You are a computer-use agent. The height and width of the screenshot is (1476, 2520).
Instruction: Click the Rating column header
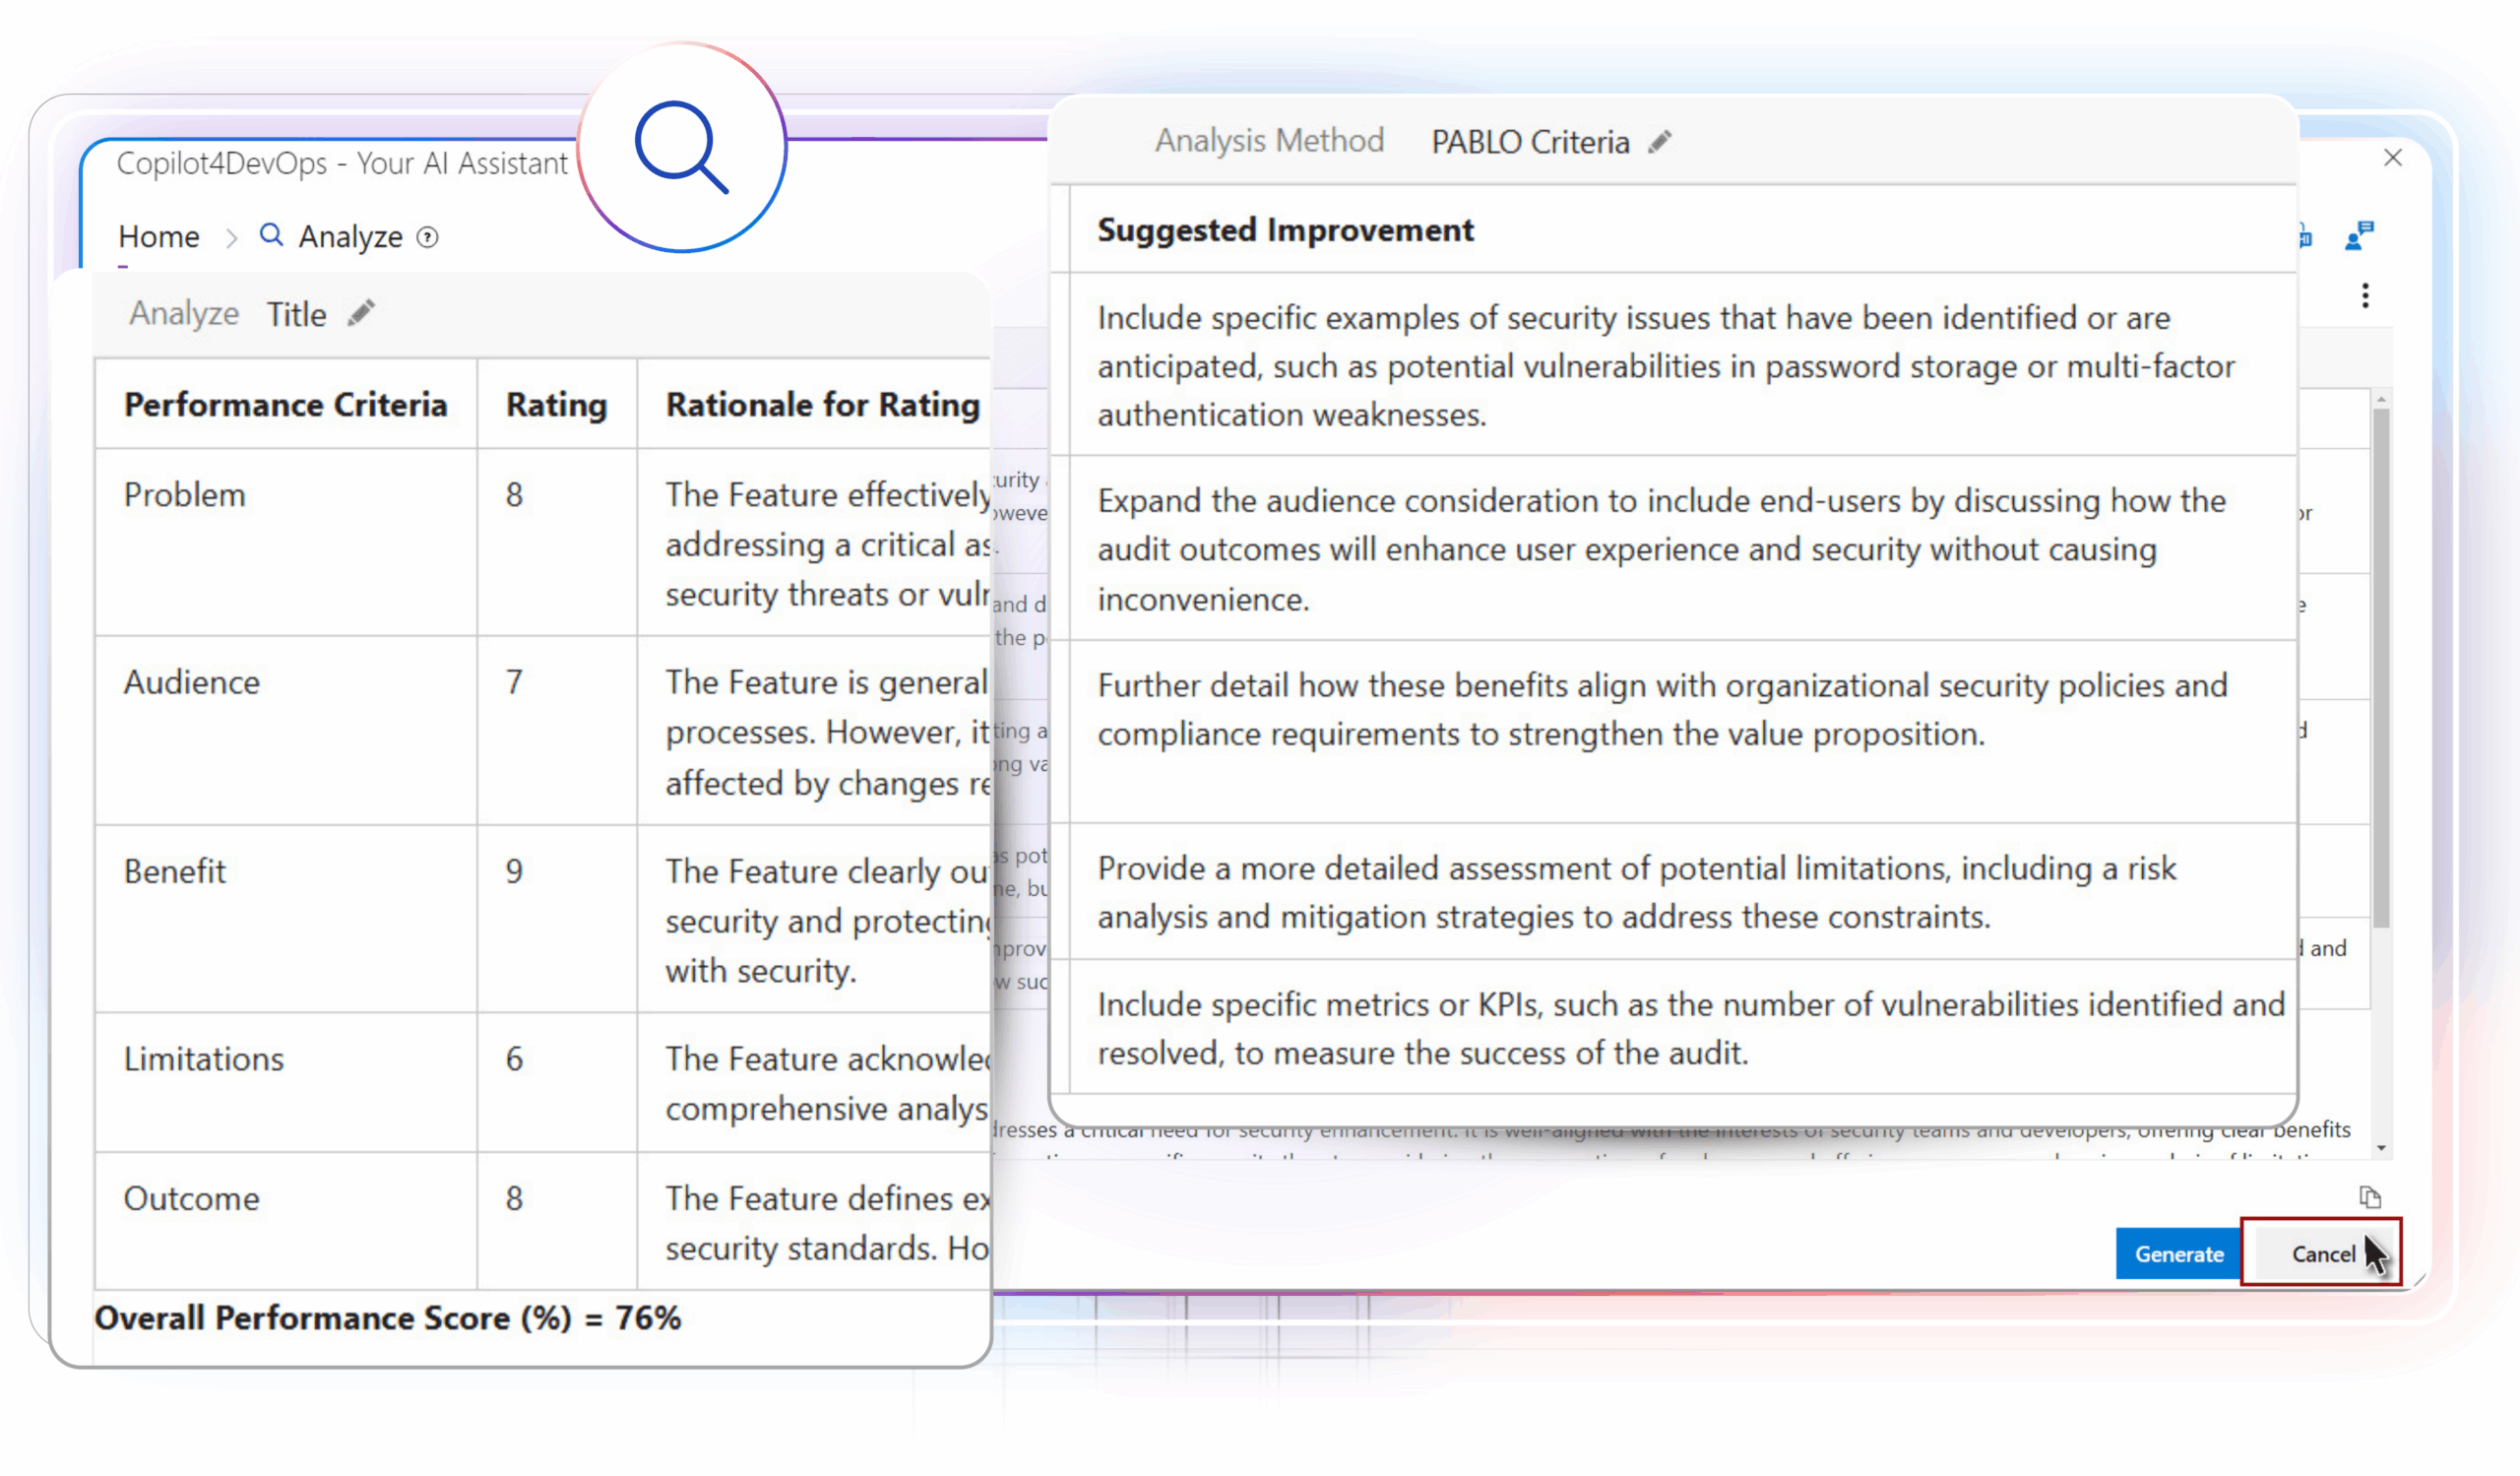tap(556, 405)
